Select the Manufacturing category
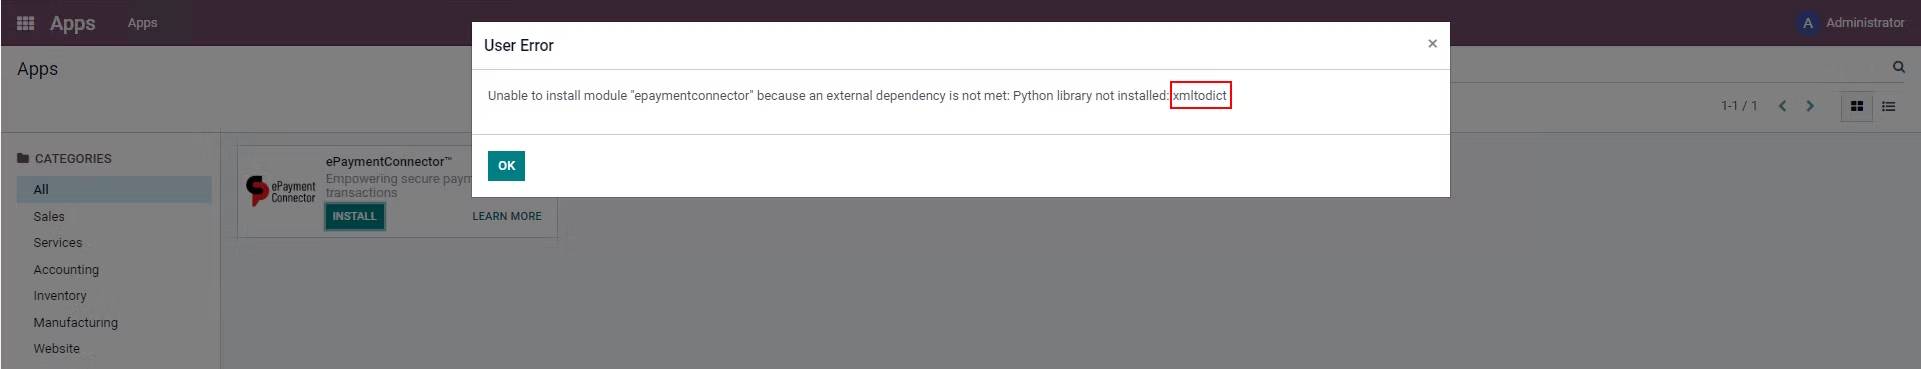The image size is (1921, 369). (76, 323)
